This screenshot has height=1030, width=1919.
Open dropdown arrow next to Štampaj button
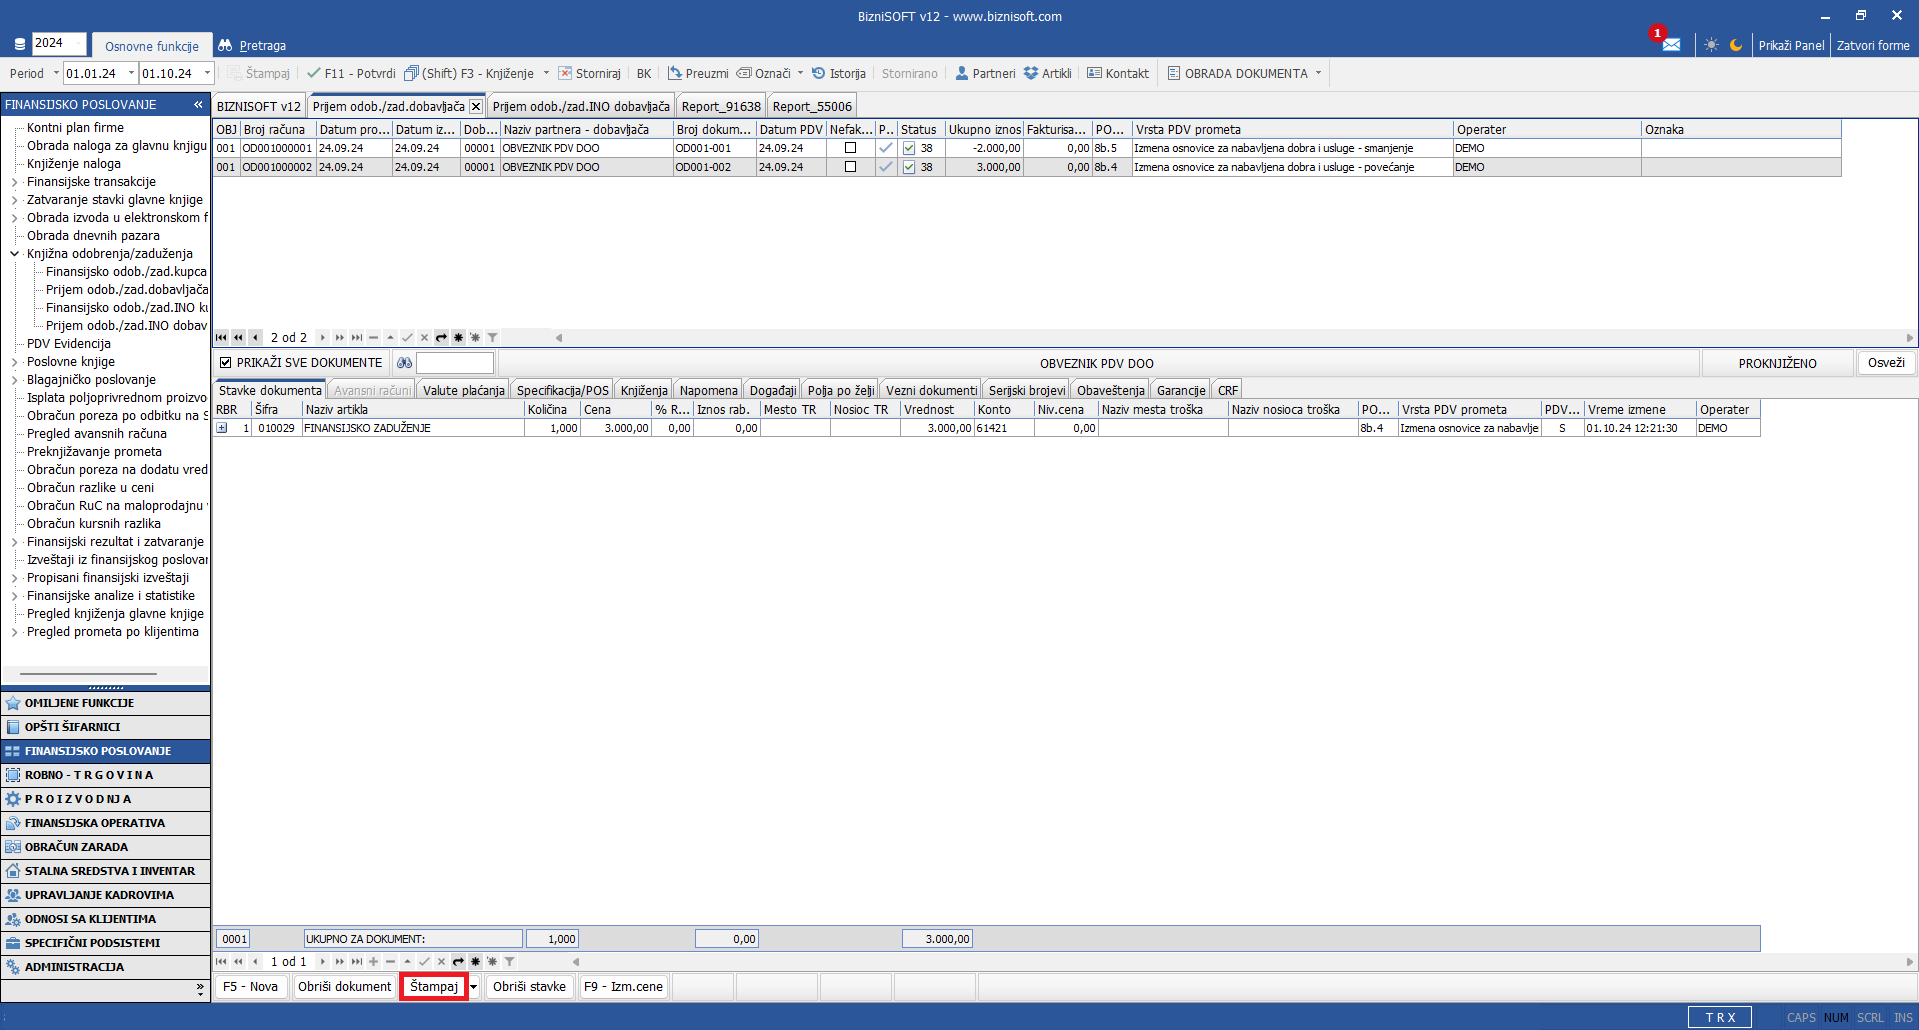(474, 987)
